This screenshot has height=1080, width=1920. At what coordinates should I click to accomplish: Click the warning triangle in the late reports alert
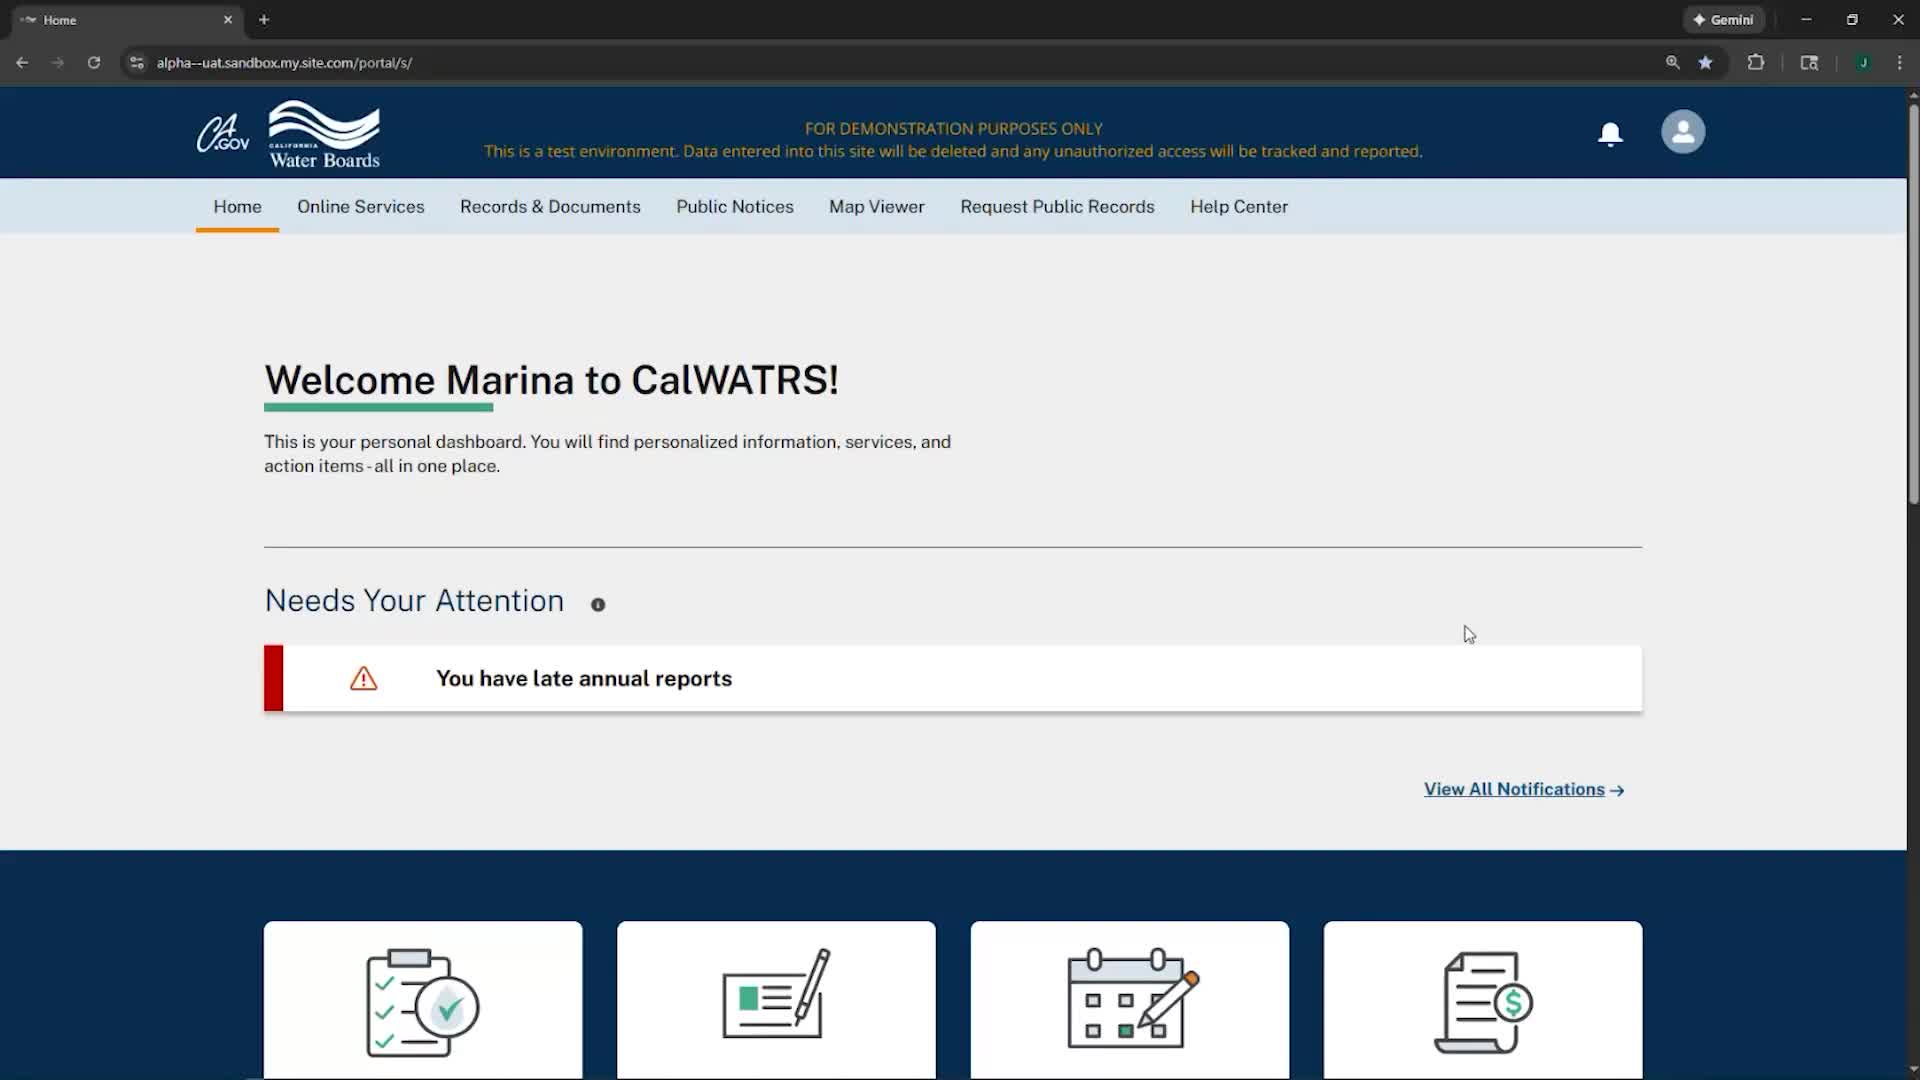pyautogui.click(x=362, y=678)
